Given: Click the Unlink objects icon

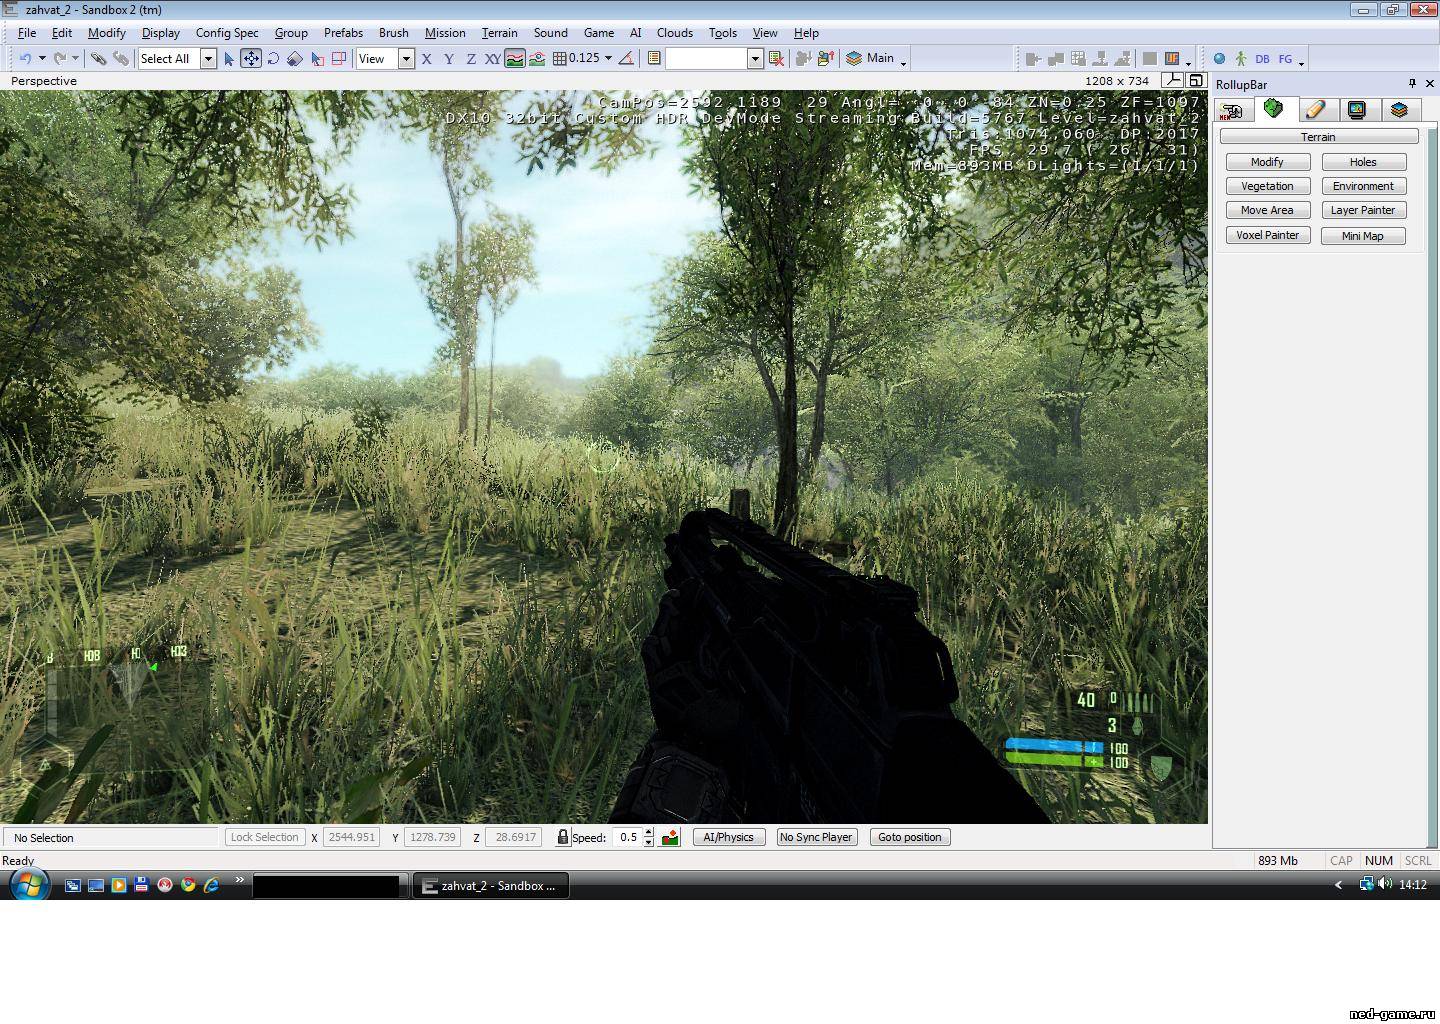Looking at the screenshot, I should pyautogui.click(x=120, y=59).
